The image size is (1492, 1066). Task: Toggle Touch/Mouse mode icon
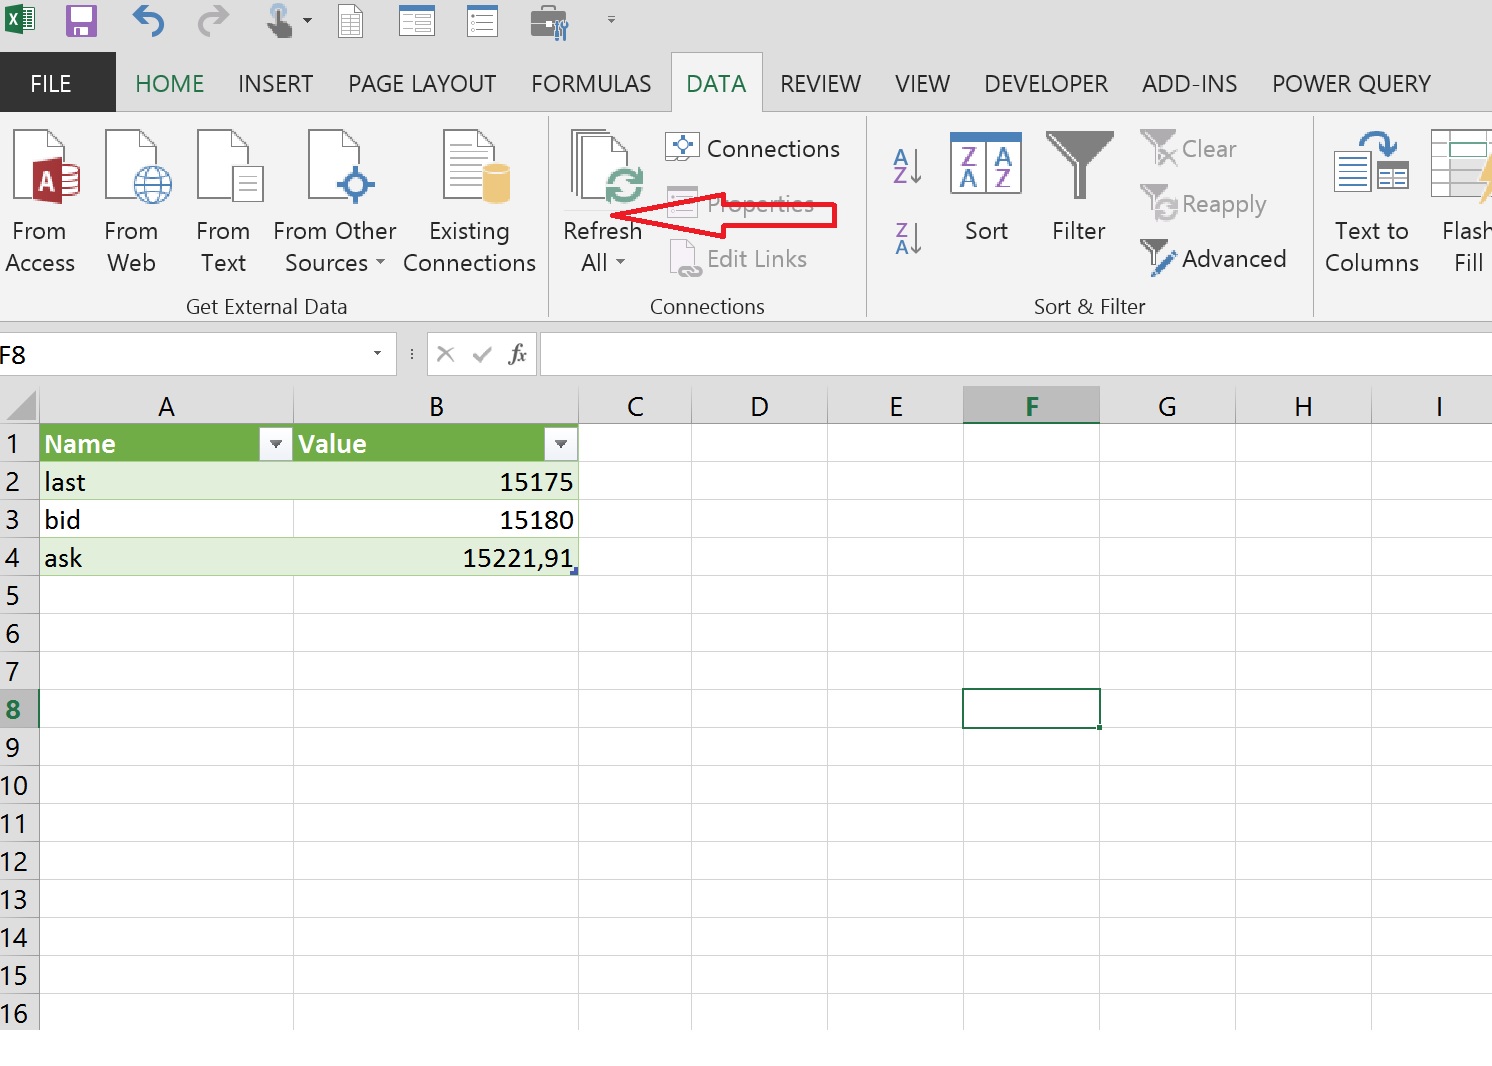click(x=280, y=20)
